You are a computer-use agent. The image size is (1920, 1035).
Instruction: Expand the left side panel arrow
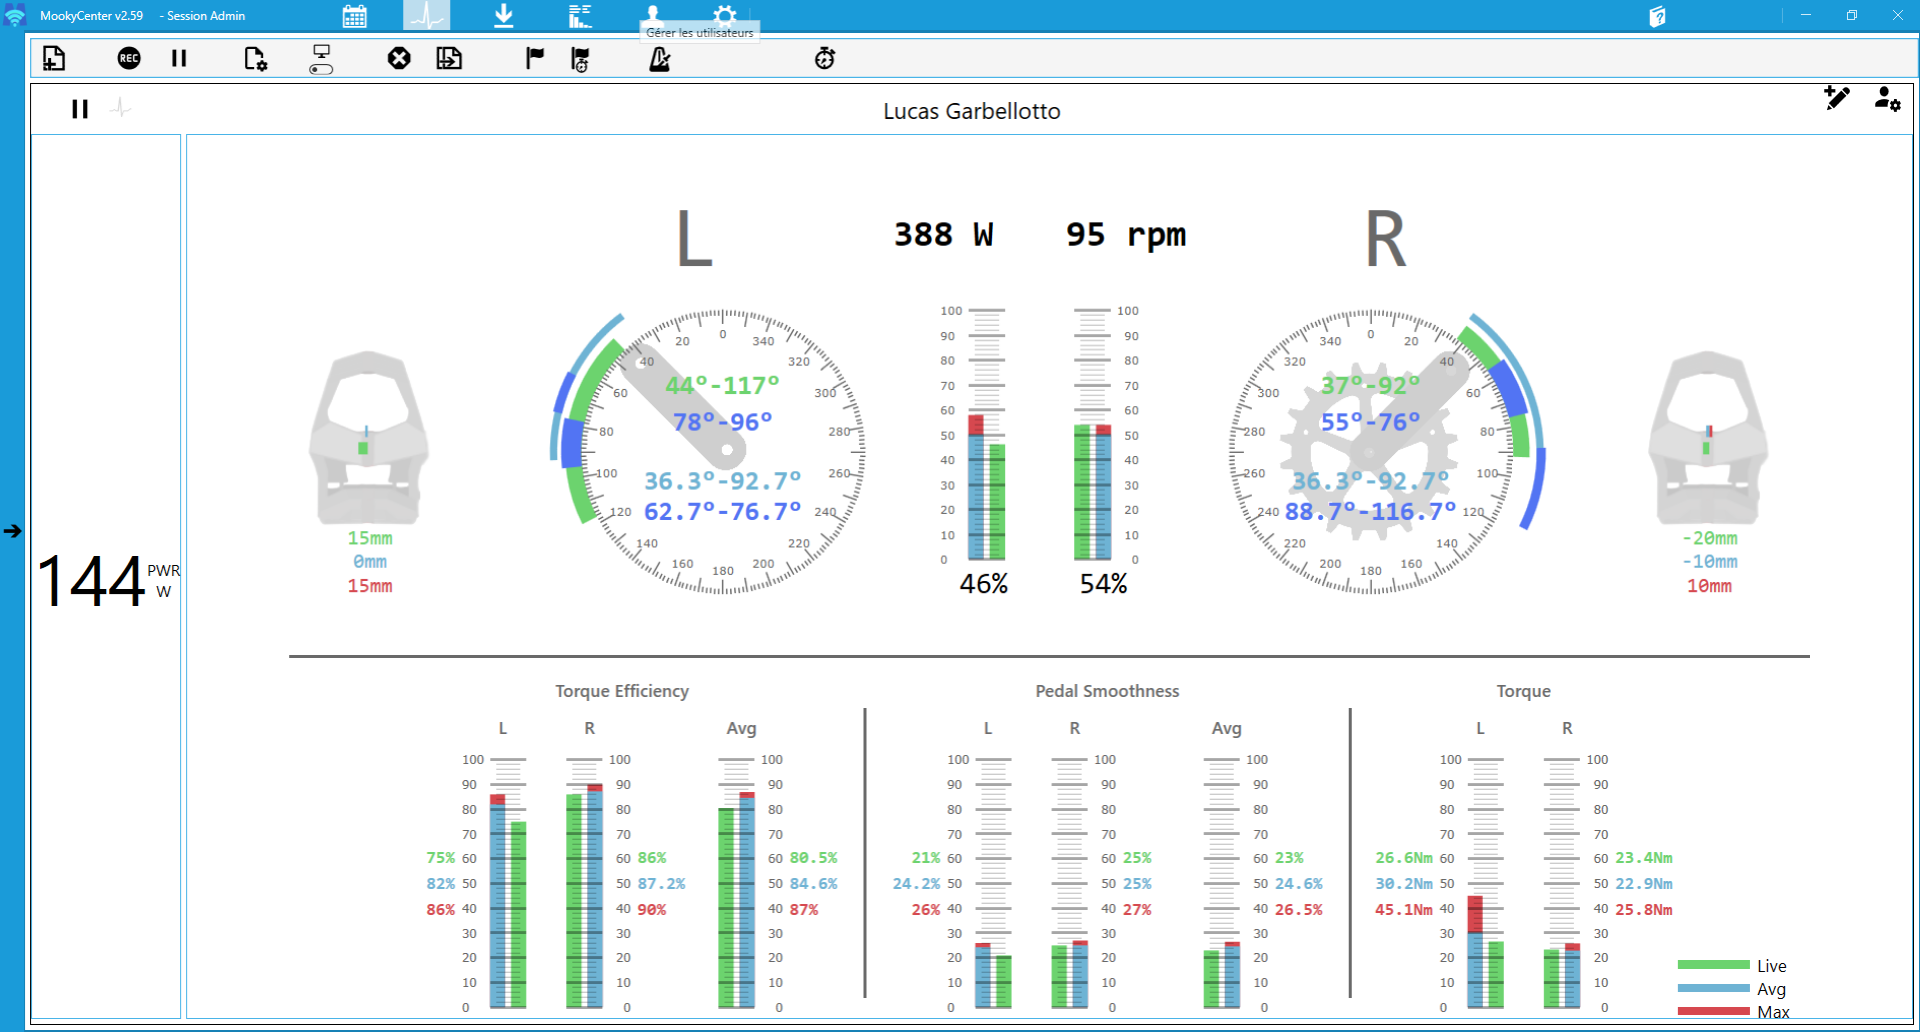(x=12, y=531)
